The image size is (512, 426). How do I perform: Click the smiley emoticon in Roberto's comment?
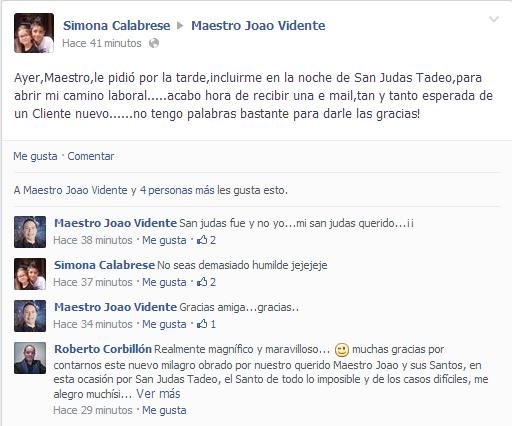click(x=341, y=350)
